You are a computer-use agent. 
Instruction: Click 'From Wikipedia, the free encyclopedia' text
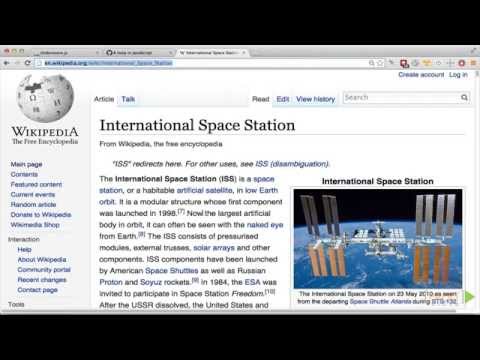click(161, 144)
